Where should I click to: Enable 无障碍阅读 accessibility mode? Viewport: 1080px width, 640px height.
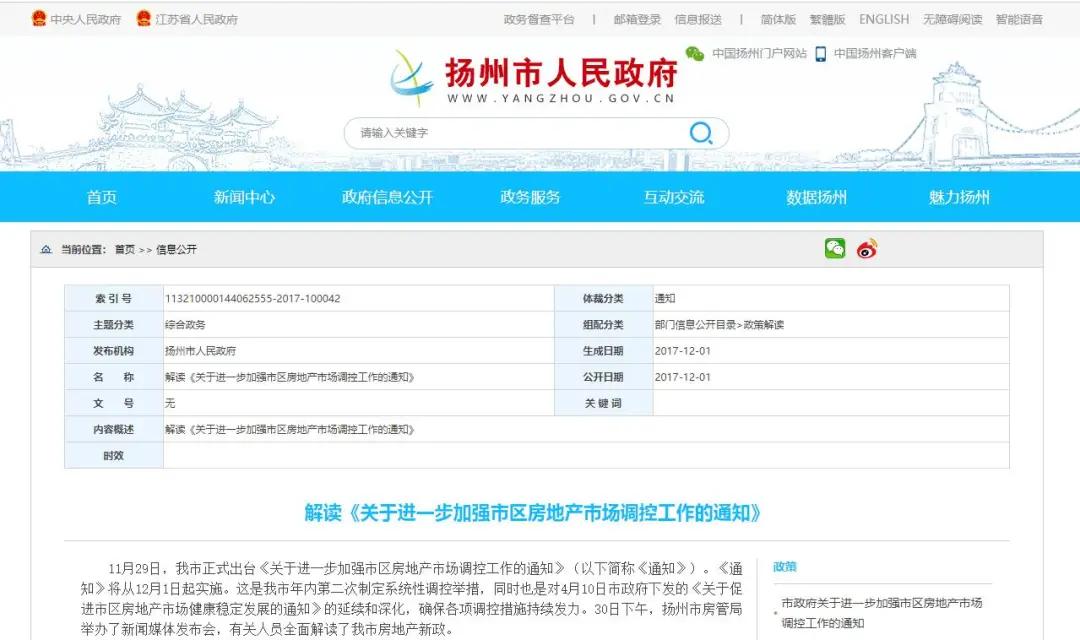point(952,19)
